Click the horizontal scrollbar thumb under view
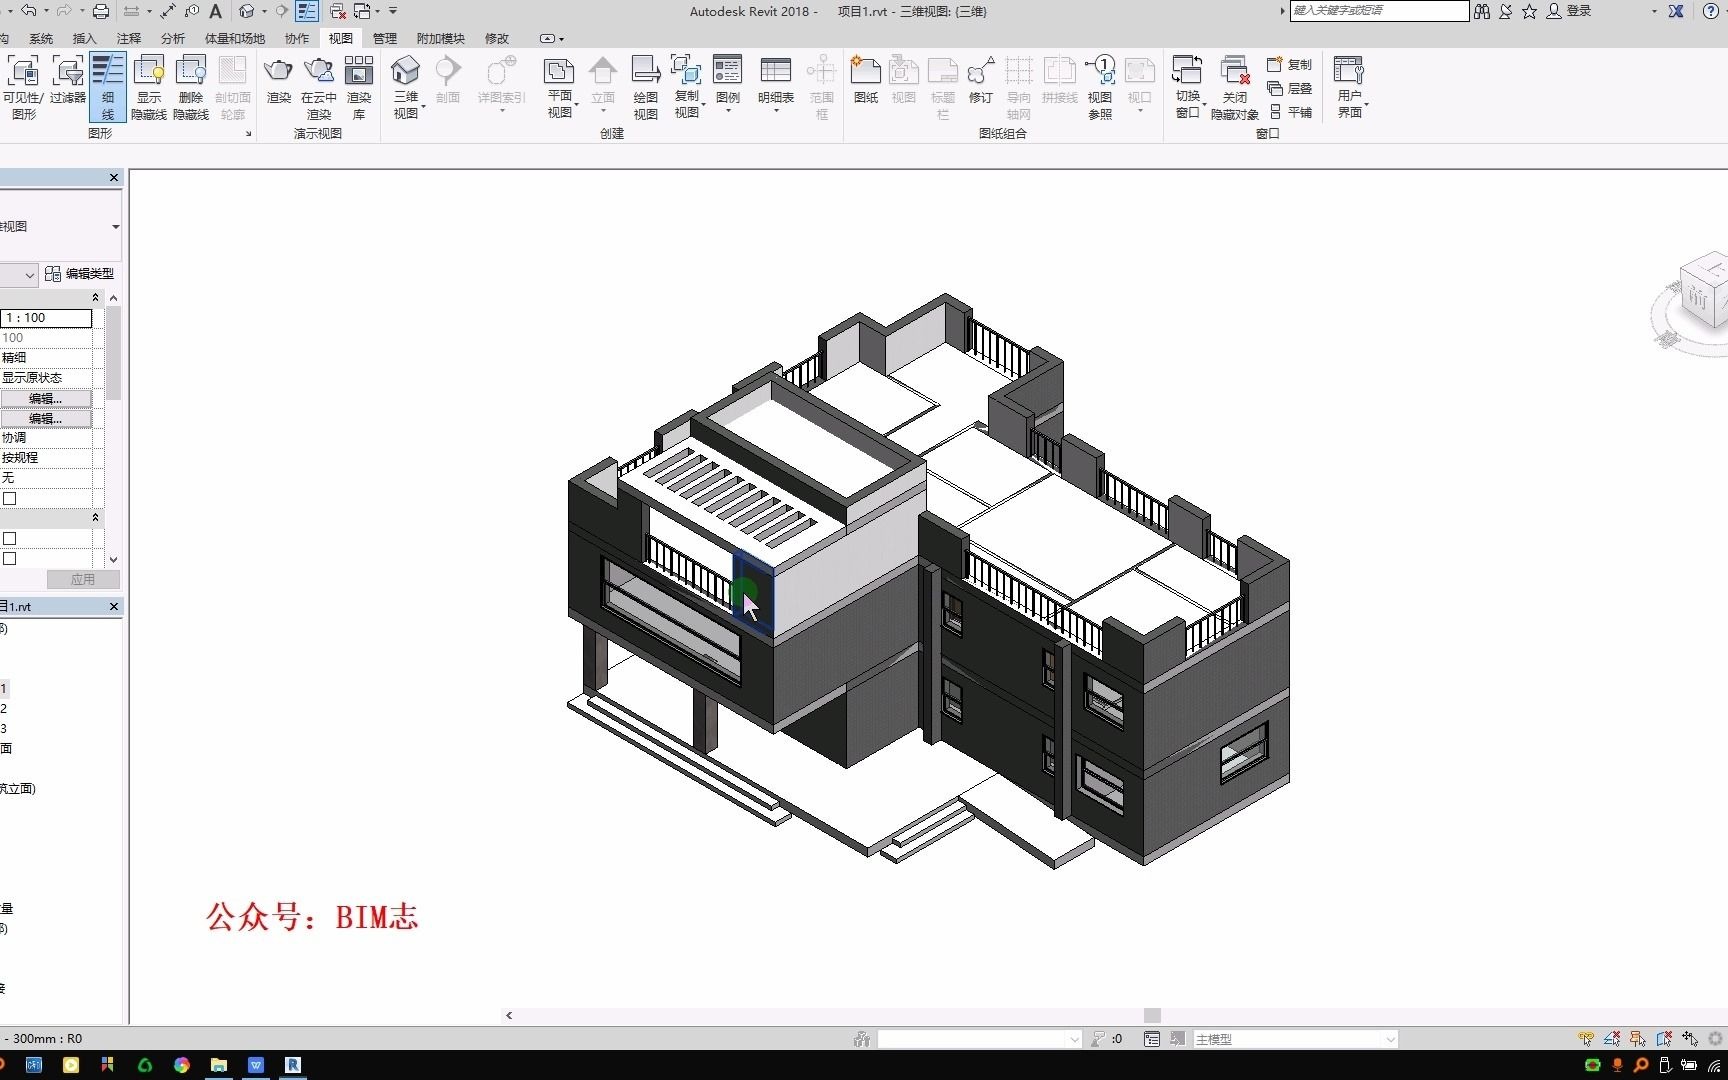This screenshot has width=1728, height=1080. coord(1152,1015)
